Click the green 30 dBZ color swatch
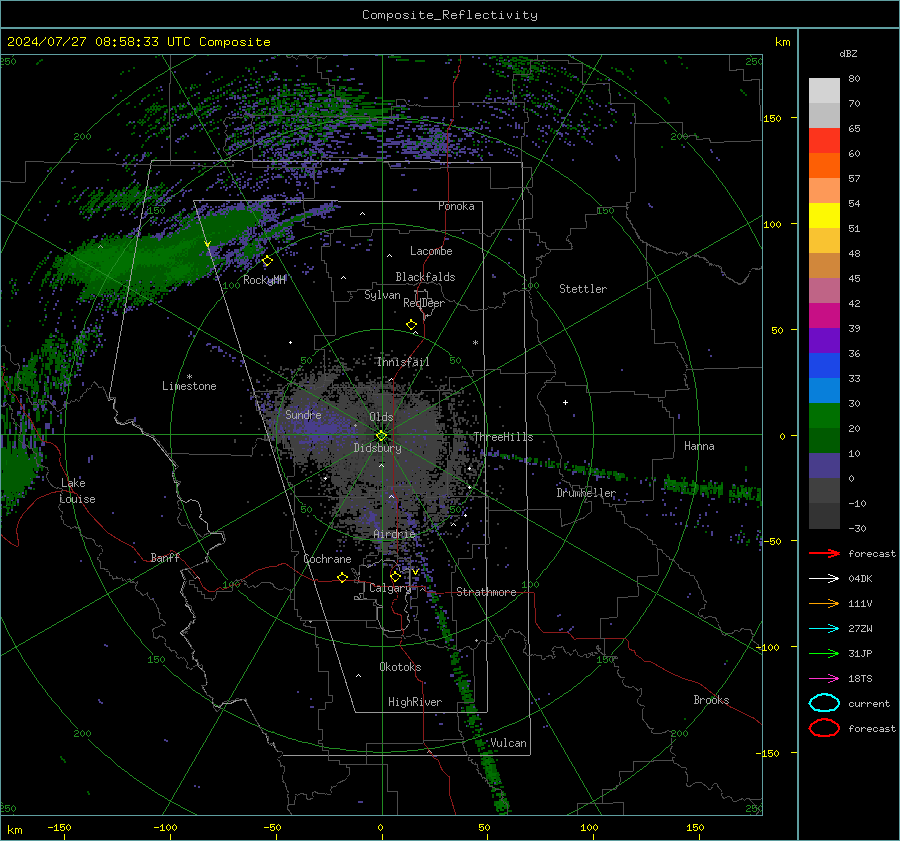The height and width of the screenshot is (841, 900). click(824, 416)
